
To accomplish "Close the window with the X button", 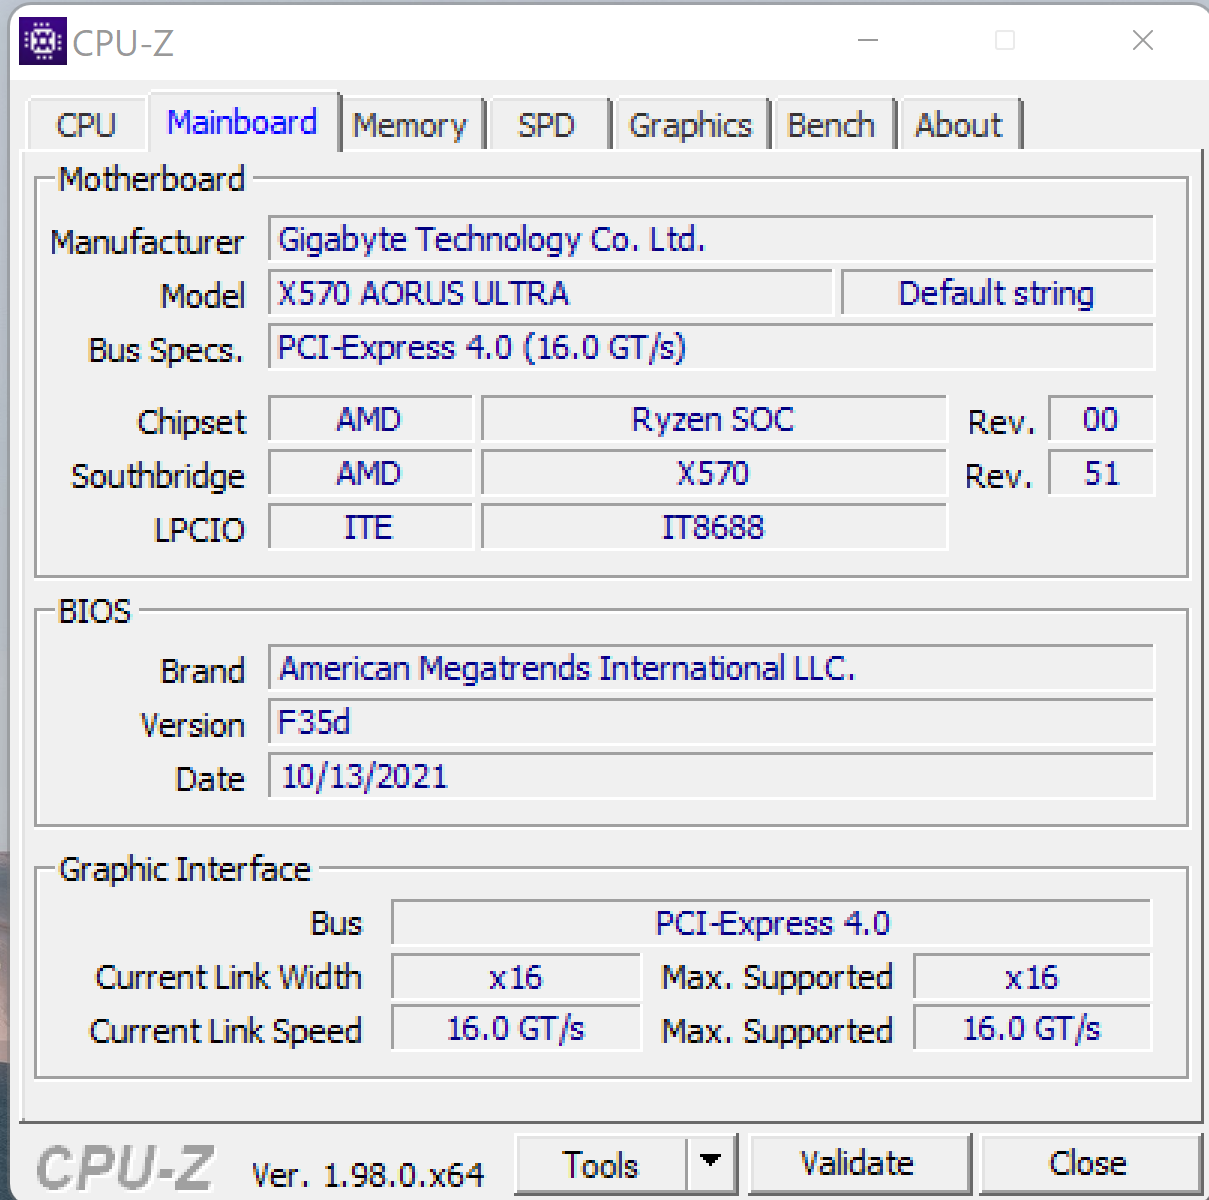I will point(1143,41).
